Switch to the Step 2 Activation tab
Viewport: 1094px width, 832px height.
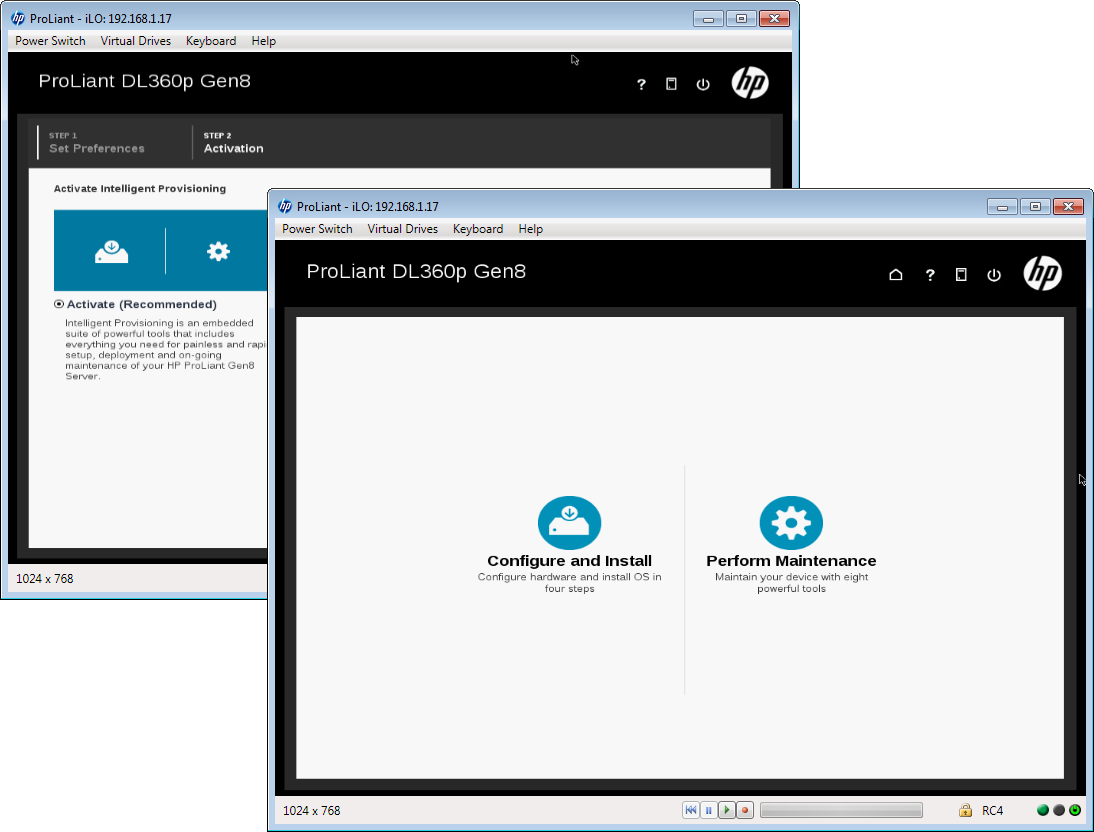233,142
